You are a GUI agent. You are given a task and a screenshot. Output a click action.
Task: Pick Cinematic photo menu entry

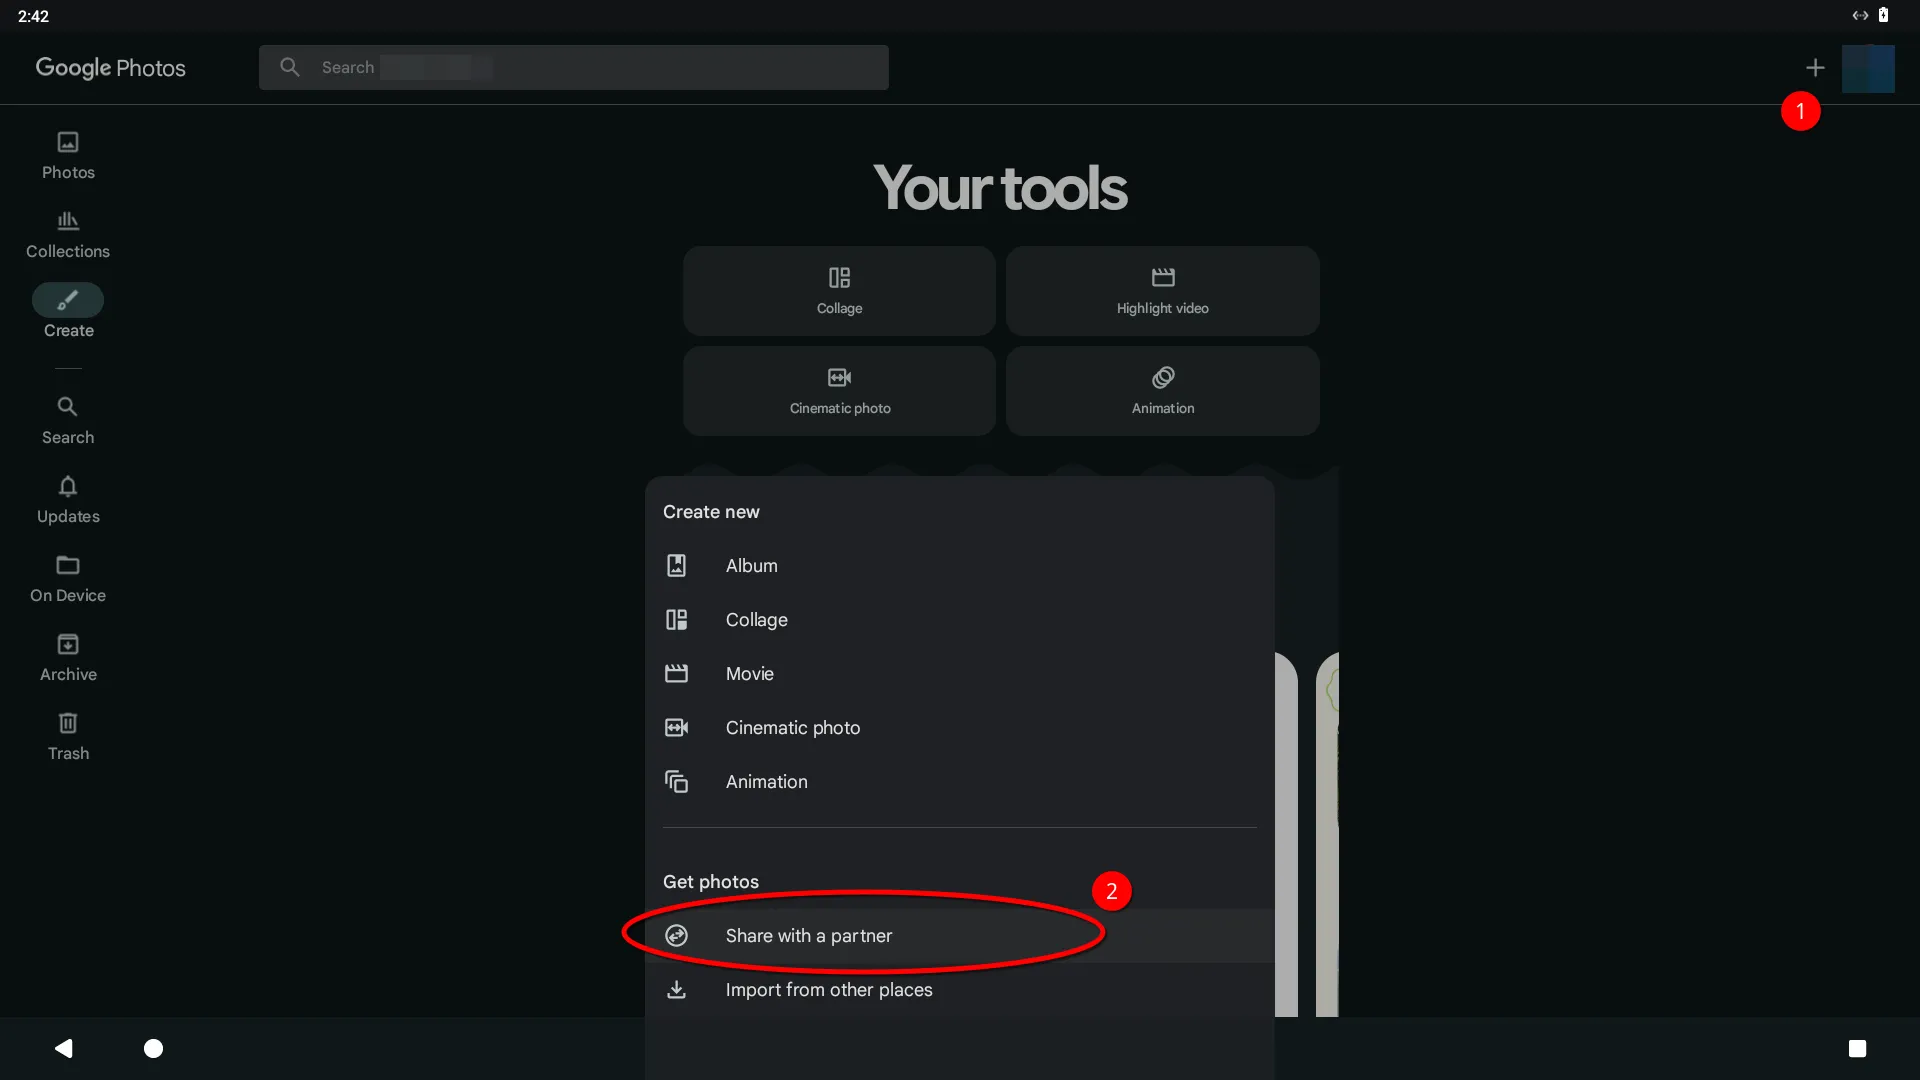792,728
